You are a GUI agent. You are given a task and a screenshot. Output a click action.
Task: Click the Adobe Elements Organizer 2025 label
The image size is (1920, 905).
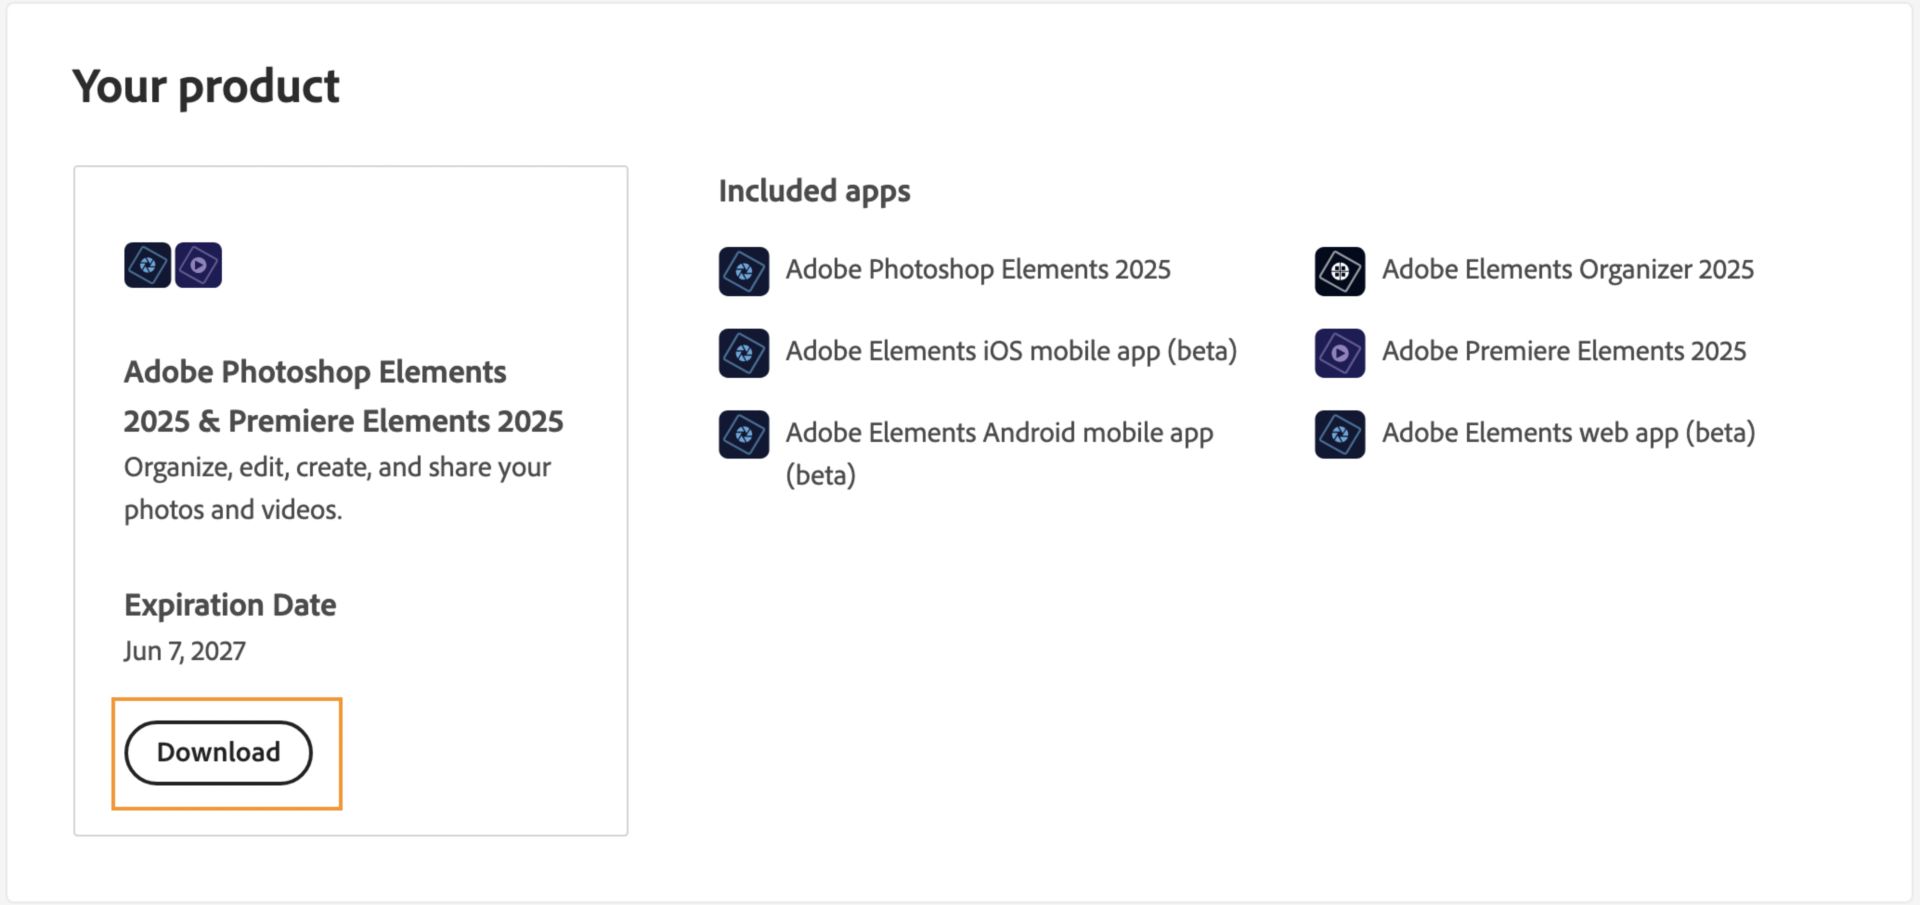pos(1568,270)
